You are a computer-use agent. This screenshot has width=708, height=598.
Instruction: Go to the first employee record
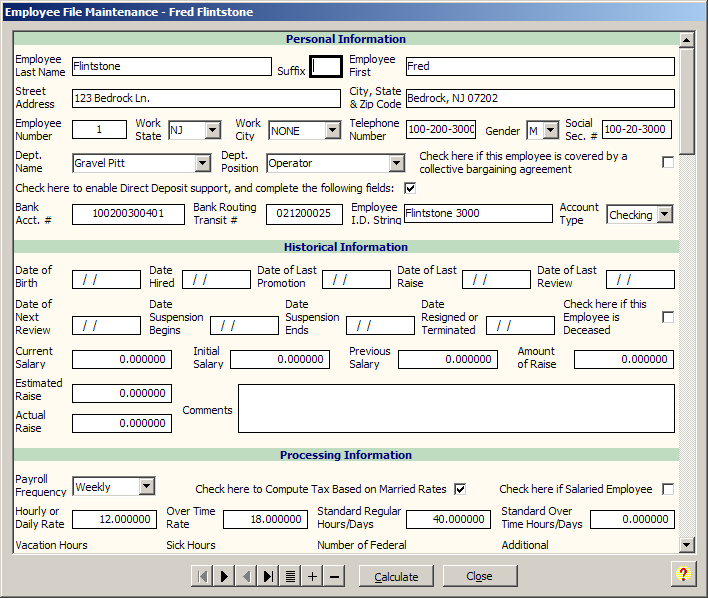point(202,576)
